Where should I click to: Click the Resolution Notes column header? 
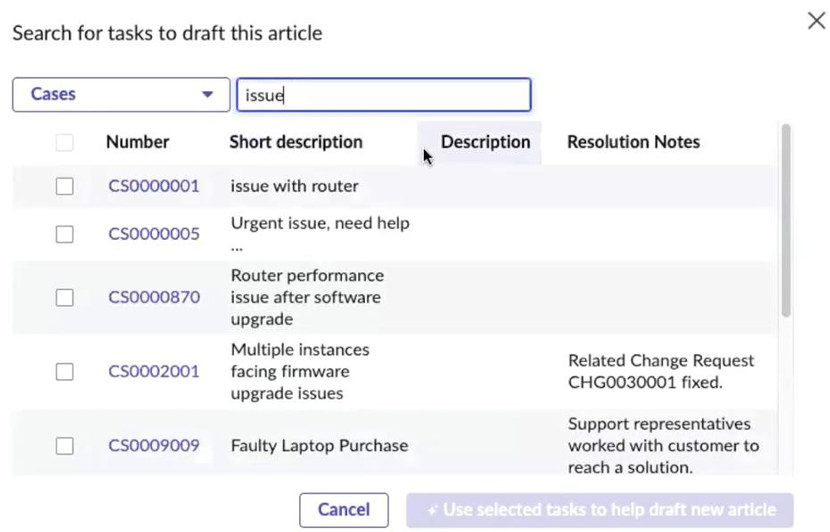tap(634, 142)
